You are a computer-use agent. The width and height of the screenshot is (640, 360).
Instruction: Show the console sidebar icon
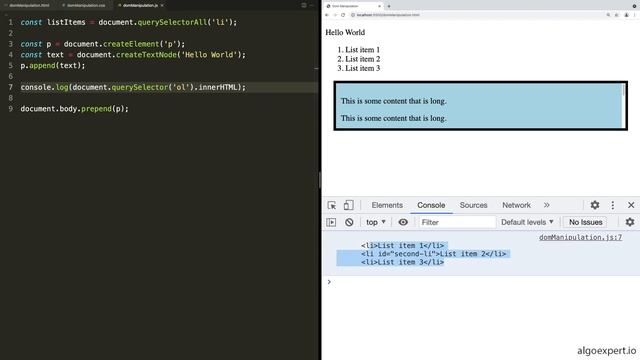tap(331, 222)
